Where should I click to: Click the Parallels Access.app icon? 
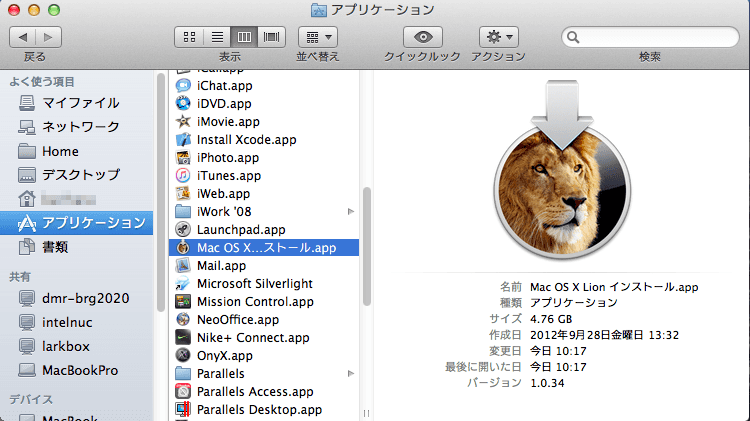click(x=183, y=391)
